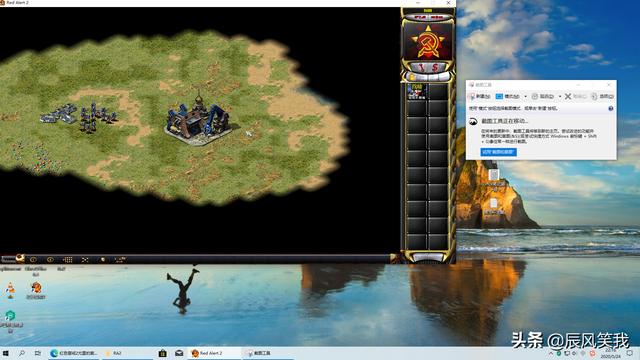Click the waypoint mode icon in command bar
This screenshot has width=640, height=360.
pos(120,260)
